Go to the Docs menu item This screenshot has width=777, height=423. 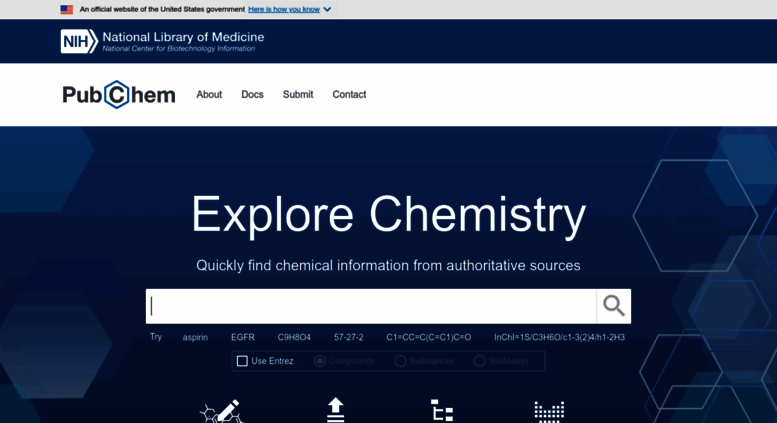pyautogui.click(x=252, y=95)
